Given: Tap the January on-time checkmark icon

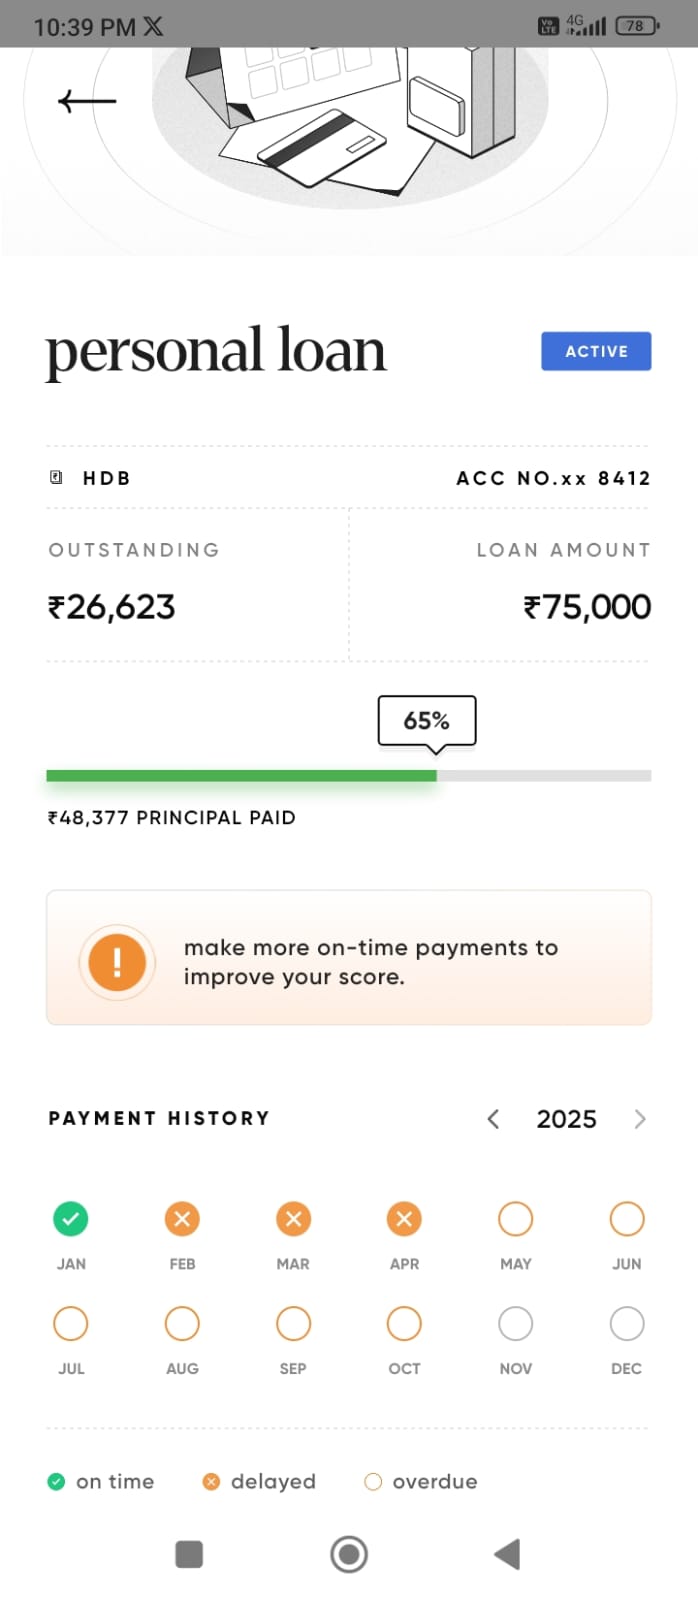Looking at the screenshot, I should click(70, 1219).
